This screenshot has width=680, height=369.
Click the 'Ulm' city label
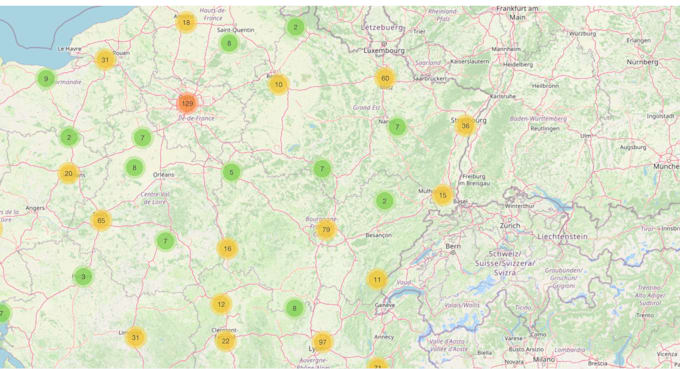[586, 136]
